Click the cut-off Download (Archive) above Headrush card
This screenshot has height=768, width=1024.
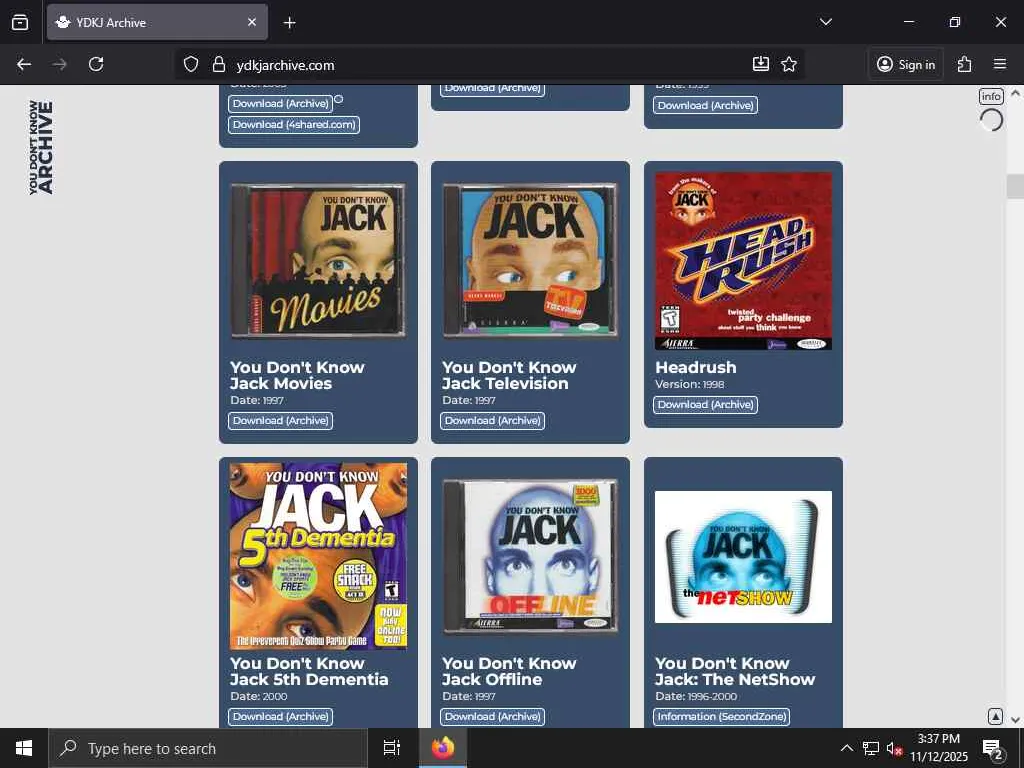707,105
